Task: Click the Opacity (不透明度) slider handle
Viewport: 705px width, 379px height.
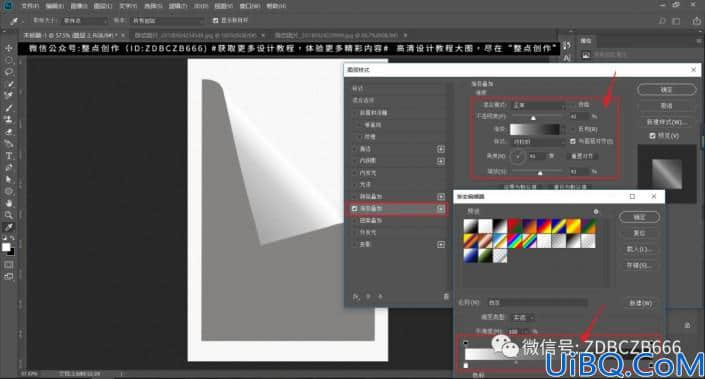Action: click(533, 118)
